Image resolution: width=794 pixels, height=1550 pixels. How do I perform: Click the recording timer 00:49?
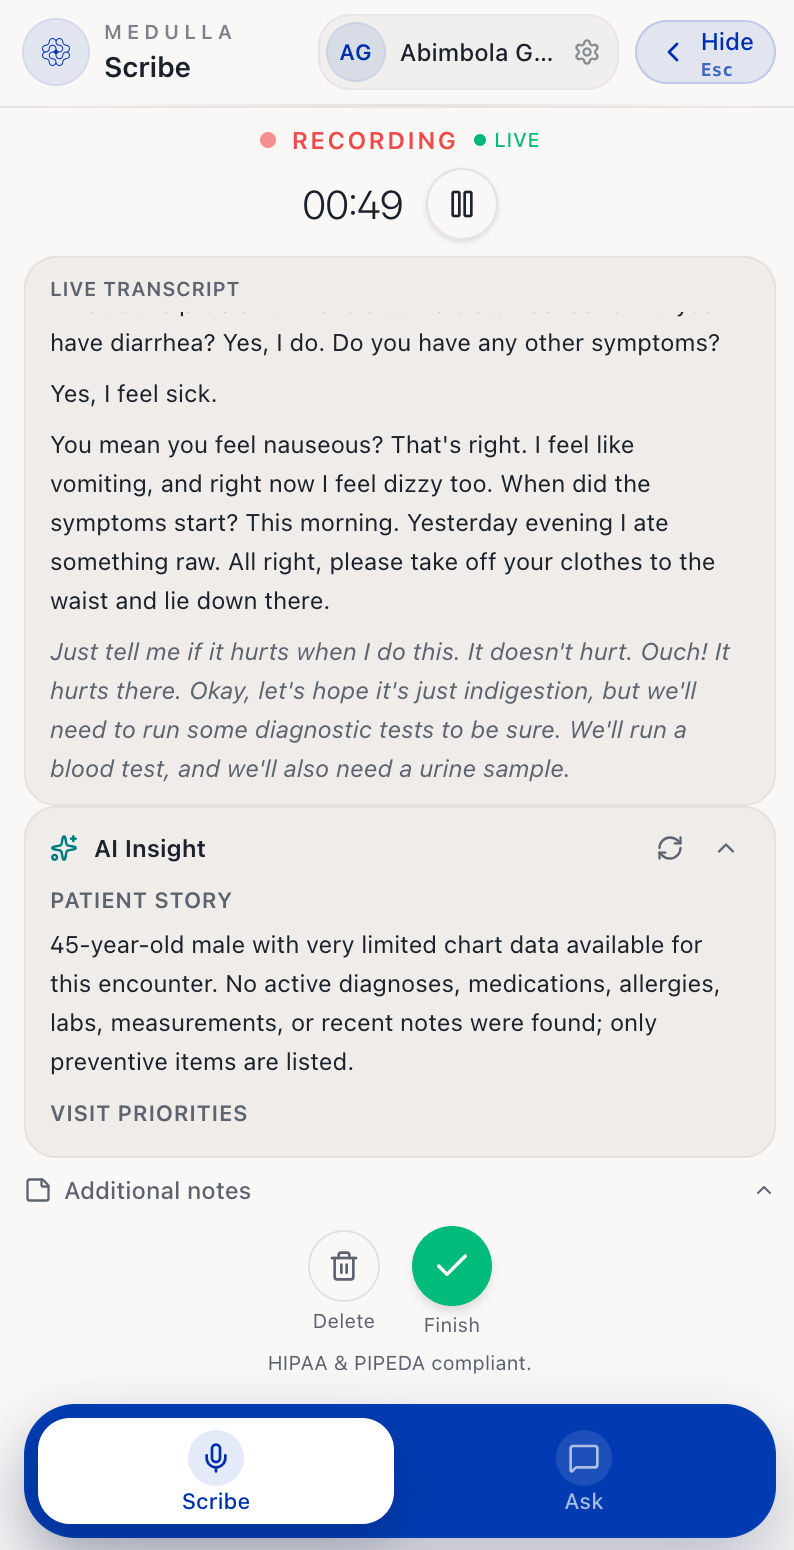click(353, 206)
